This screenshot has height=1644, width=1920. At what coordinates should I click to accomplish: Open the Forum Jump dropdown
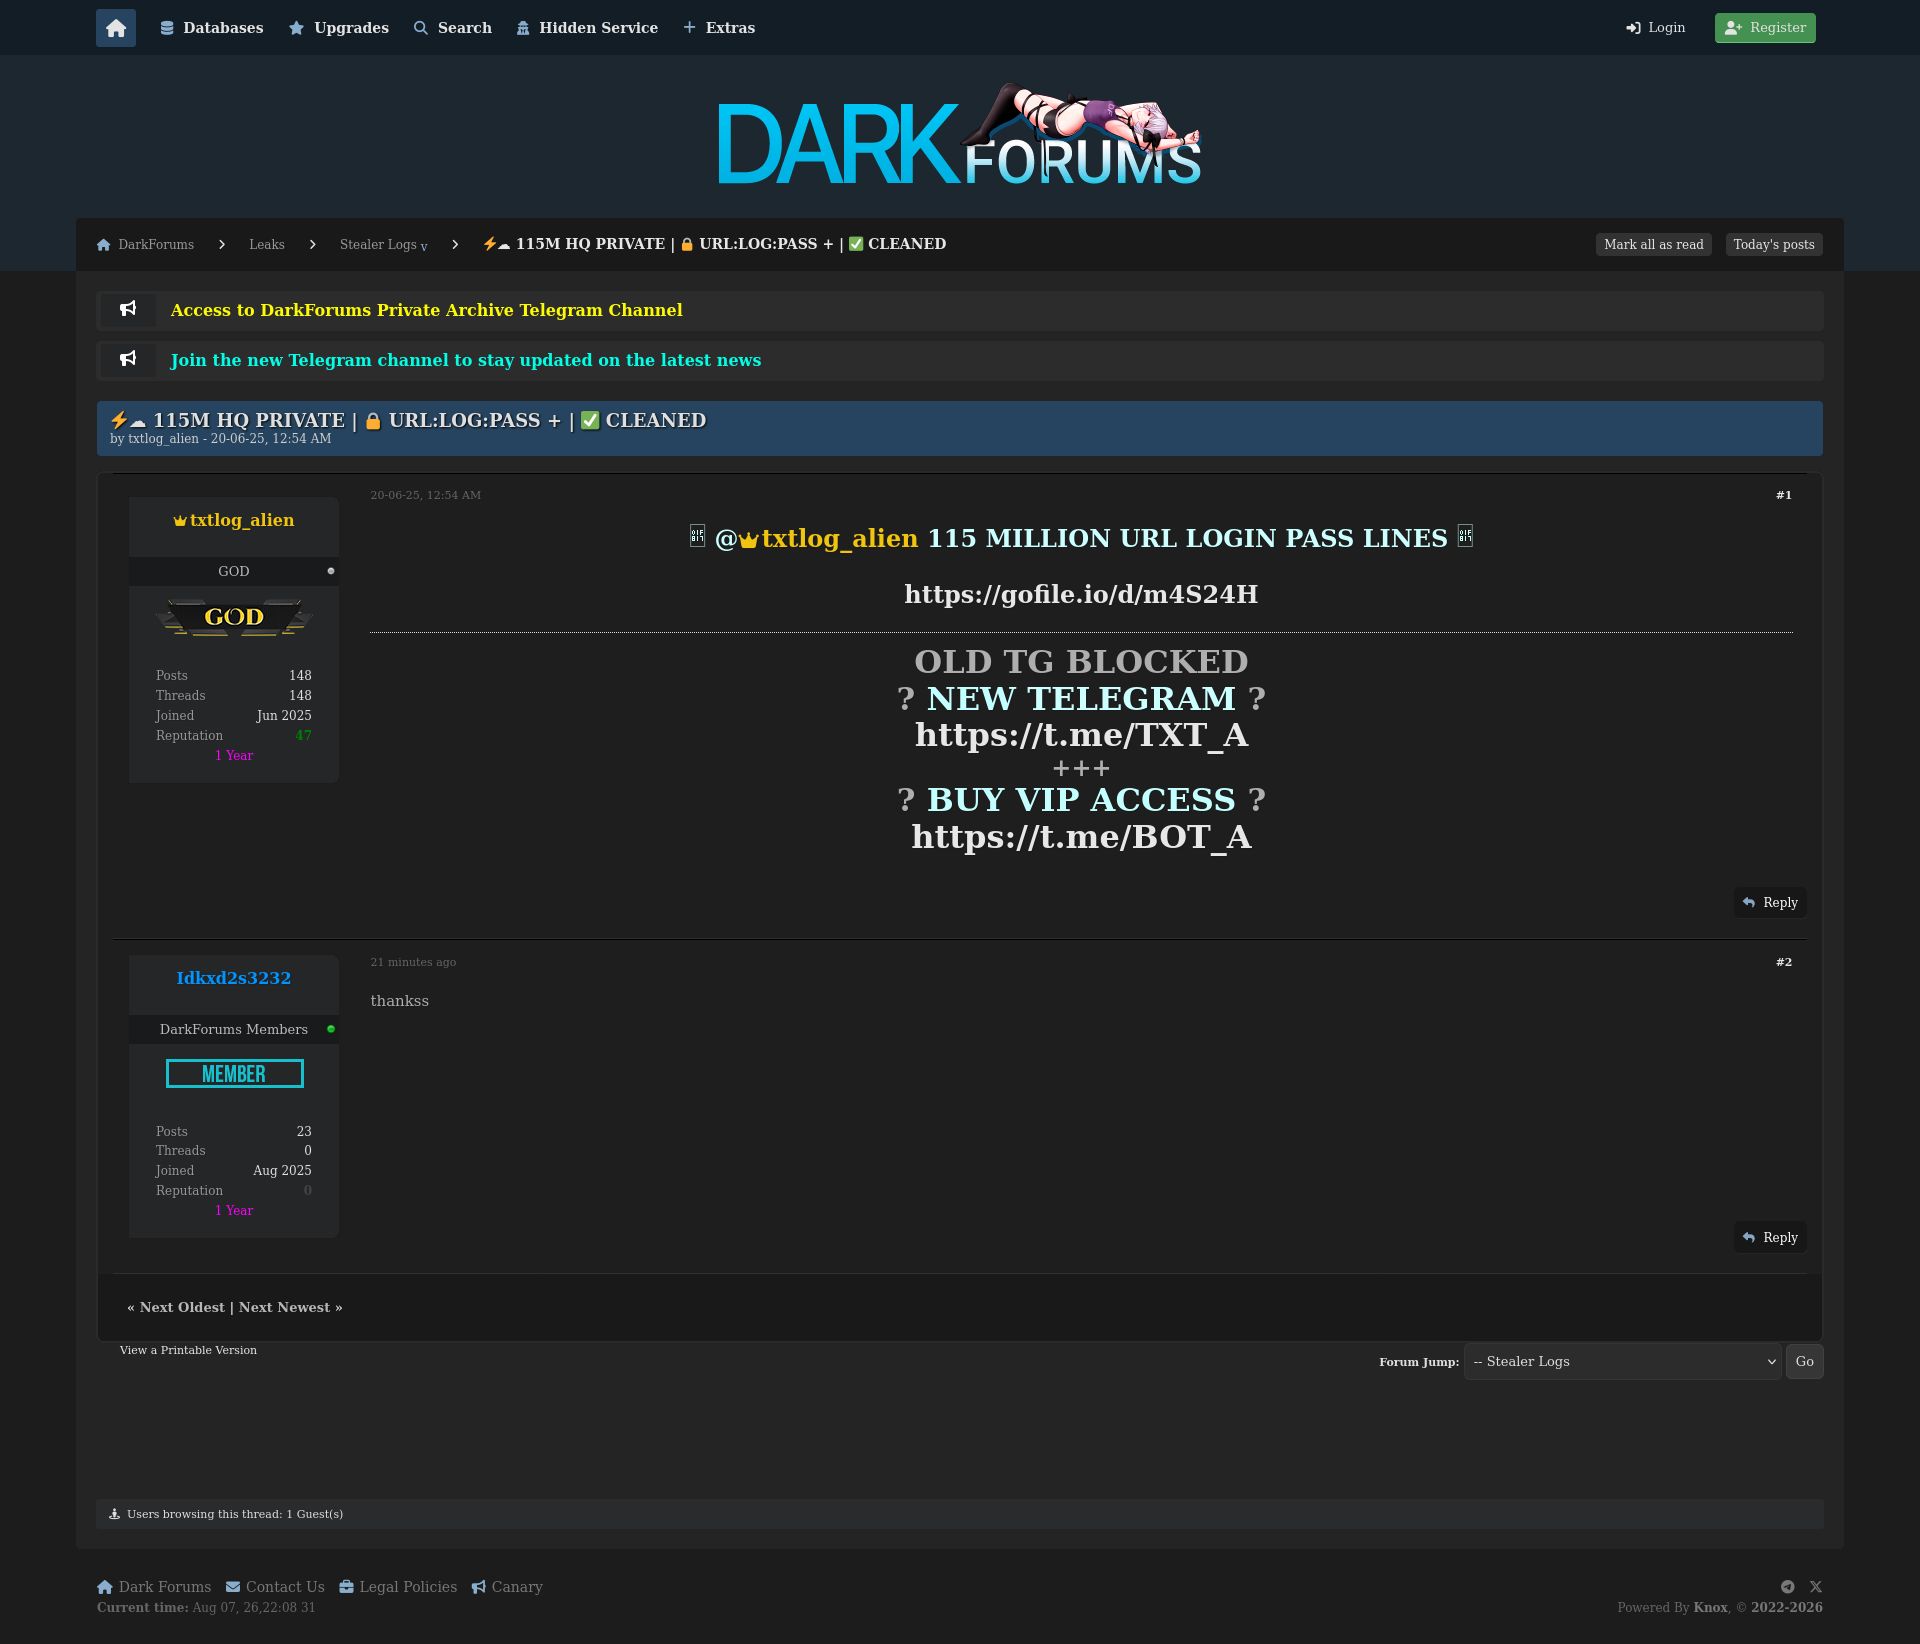point(1622,1362)
